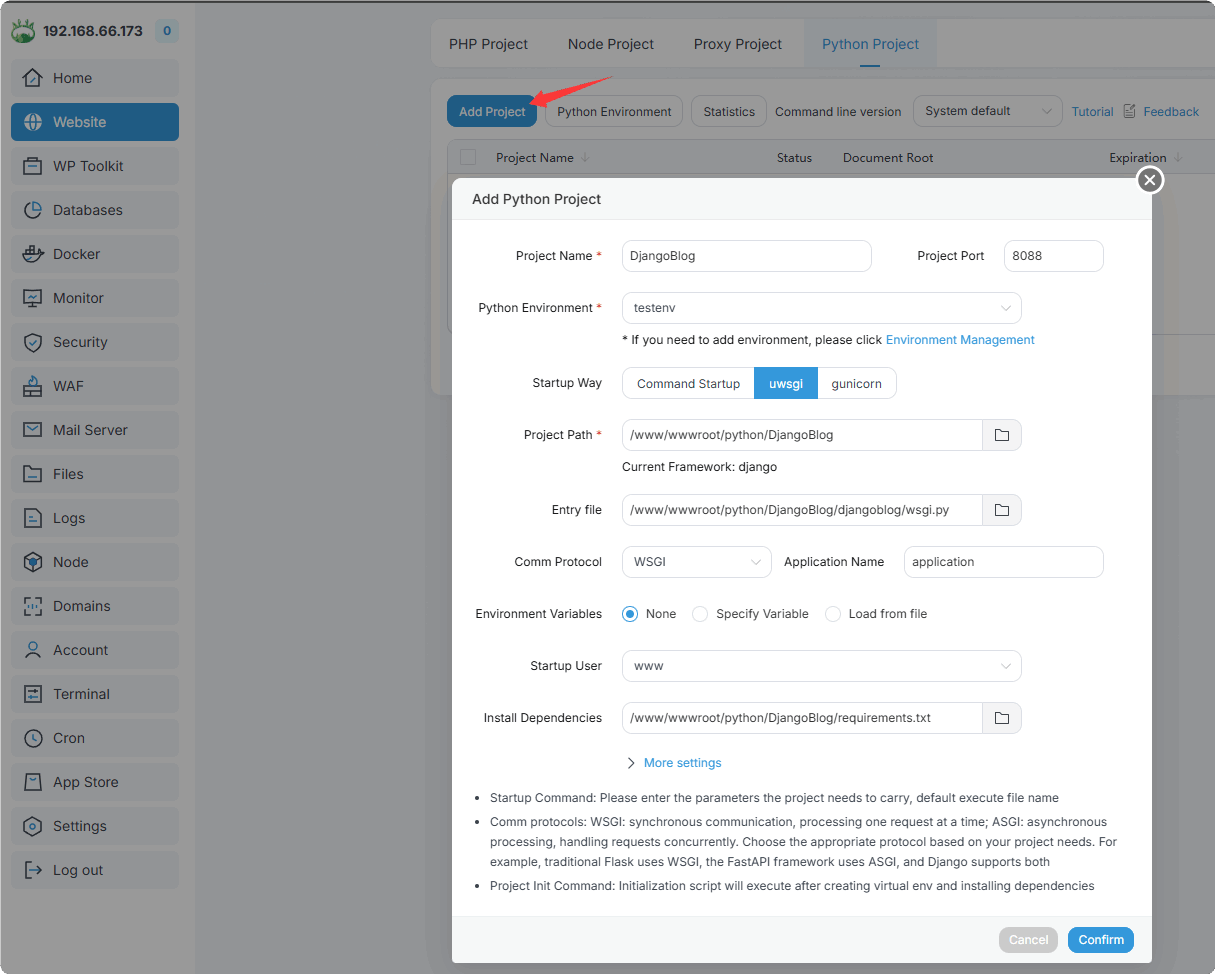This screenshot has height=974, width=1215.
Task: Close the Add Python Project dialog
Action: [1150, 180]
